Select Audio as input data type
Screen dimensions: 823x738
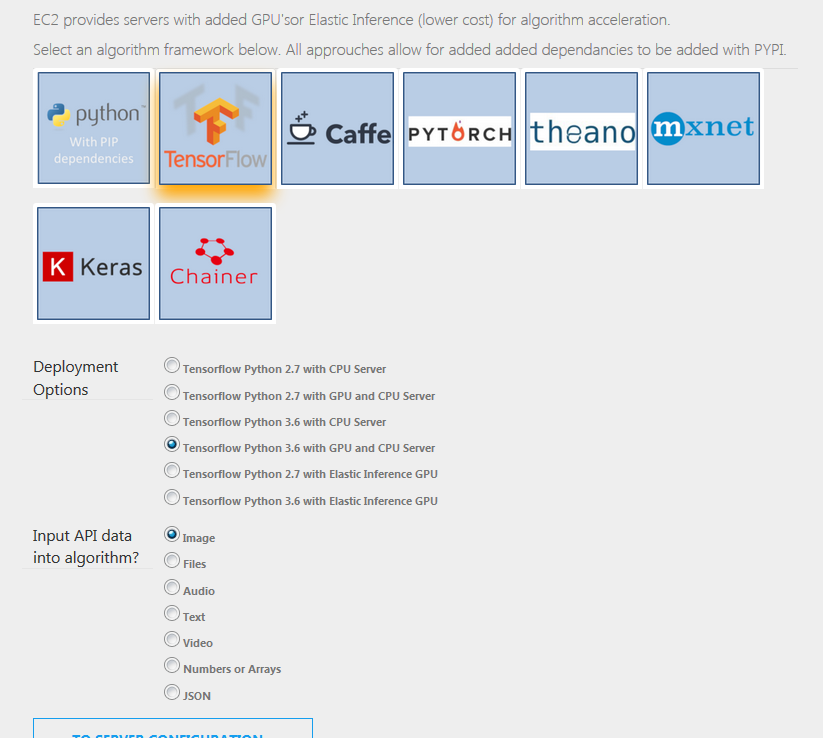(172, 587)
